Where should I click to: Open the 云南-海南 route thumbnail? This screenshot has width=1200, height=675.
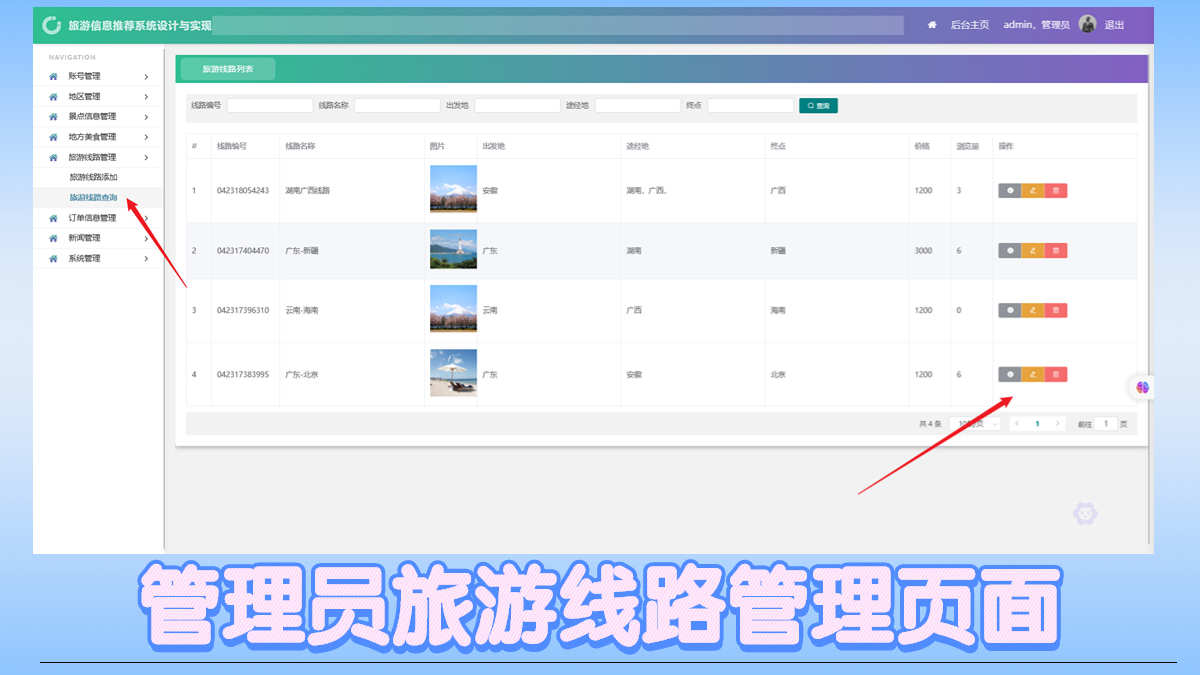click(x=453, y=309)
